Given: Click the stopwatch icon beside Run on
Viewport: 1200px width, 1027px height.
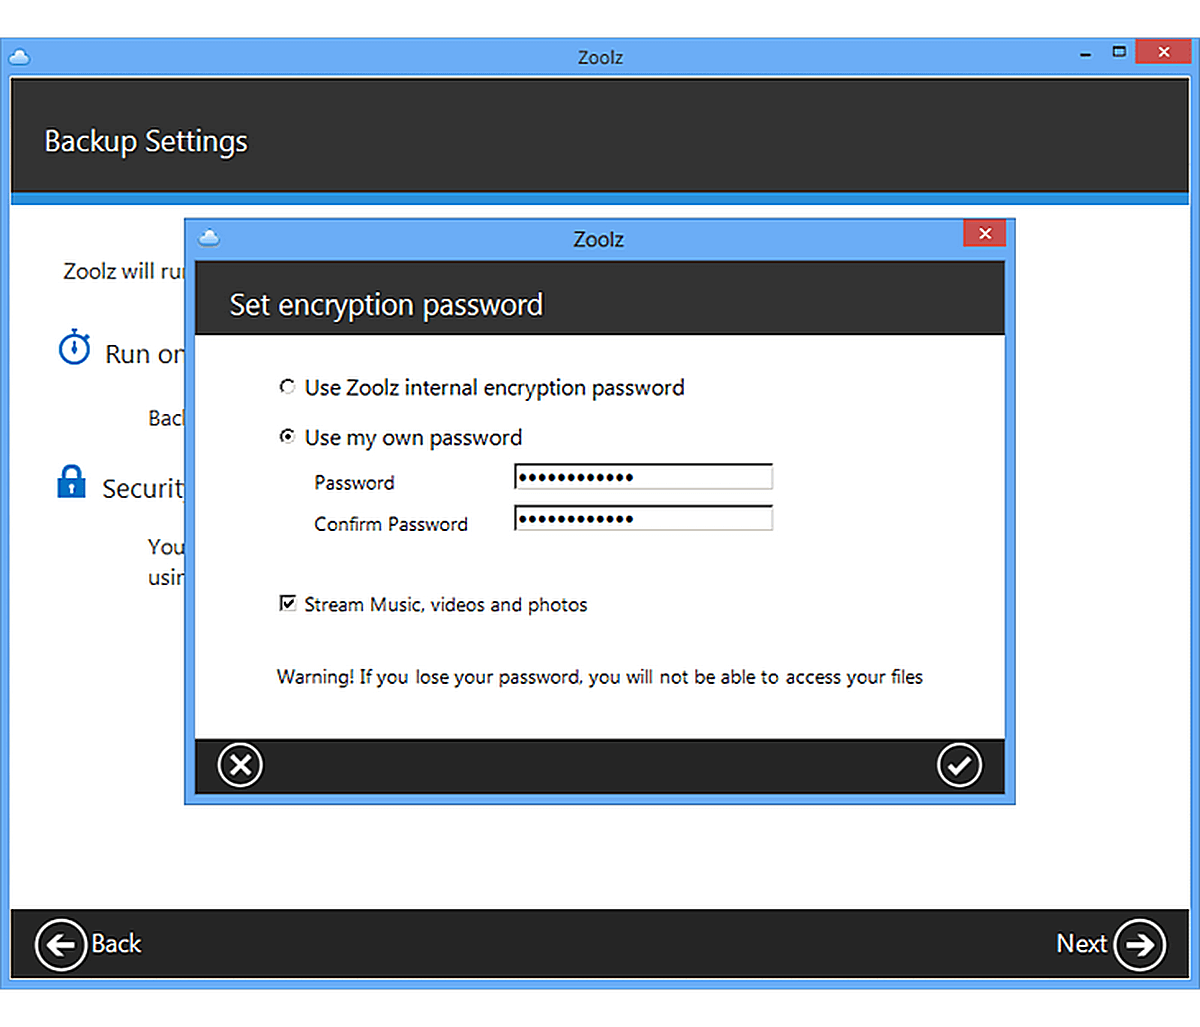Looking at the screenshot, I should tap(74, 349).
